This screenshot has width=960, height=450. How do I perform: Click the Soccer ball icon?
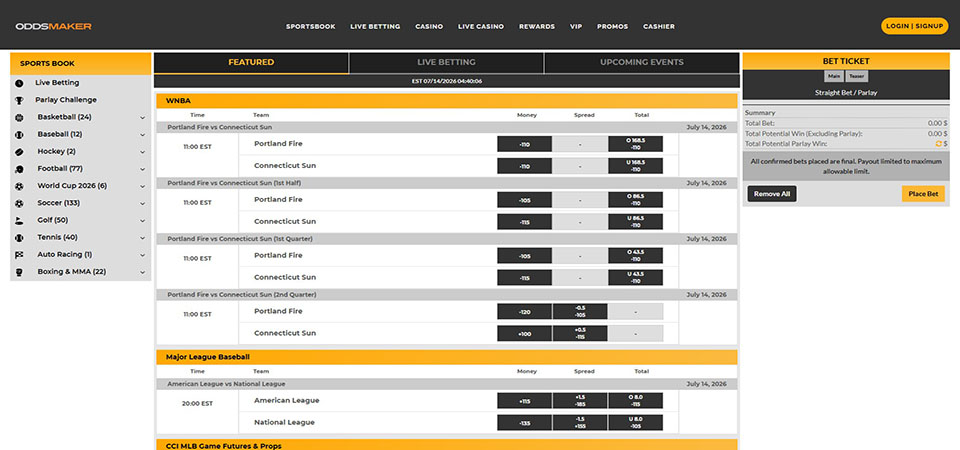coord(20,203)
